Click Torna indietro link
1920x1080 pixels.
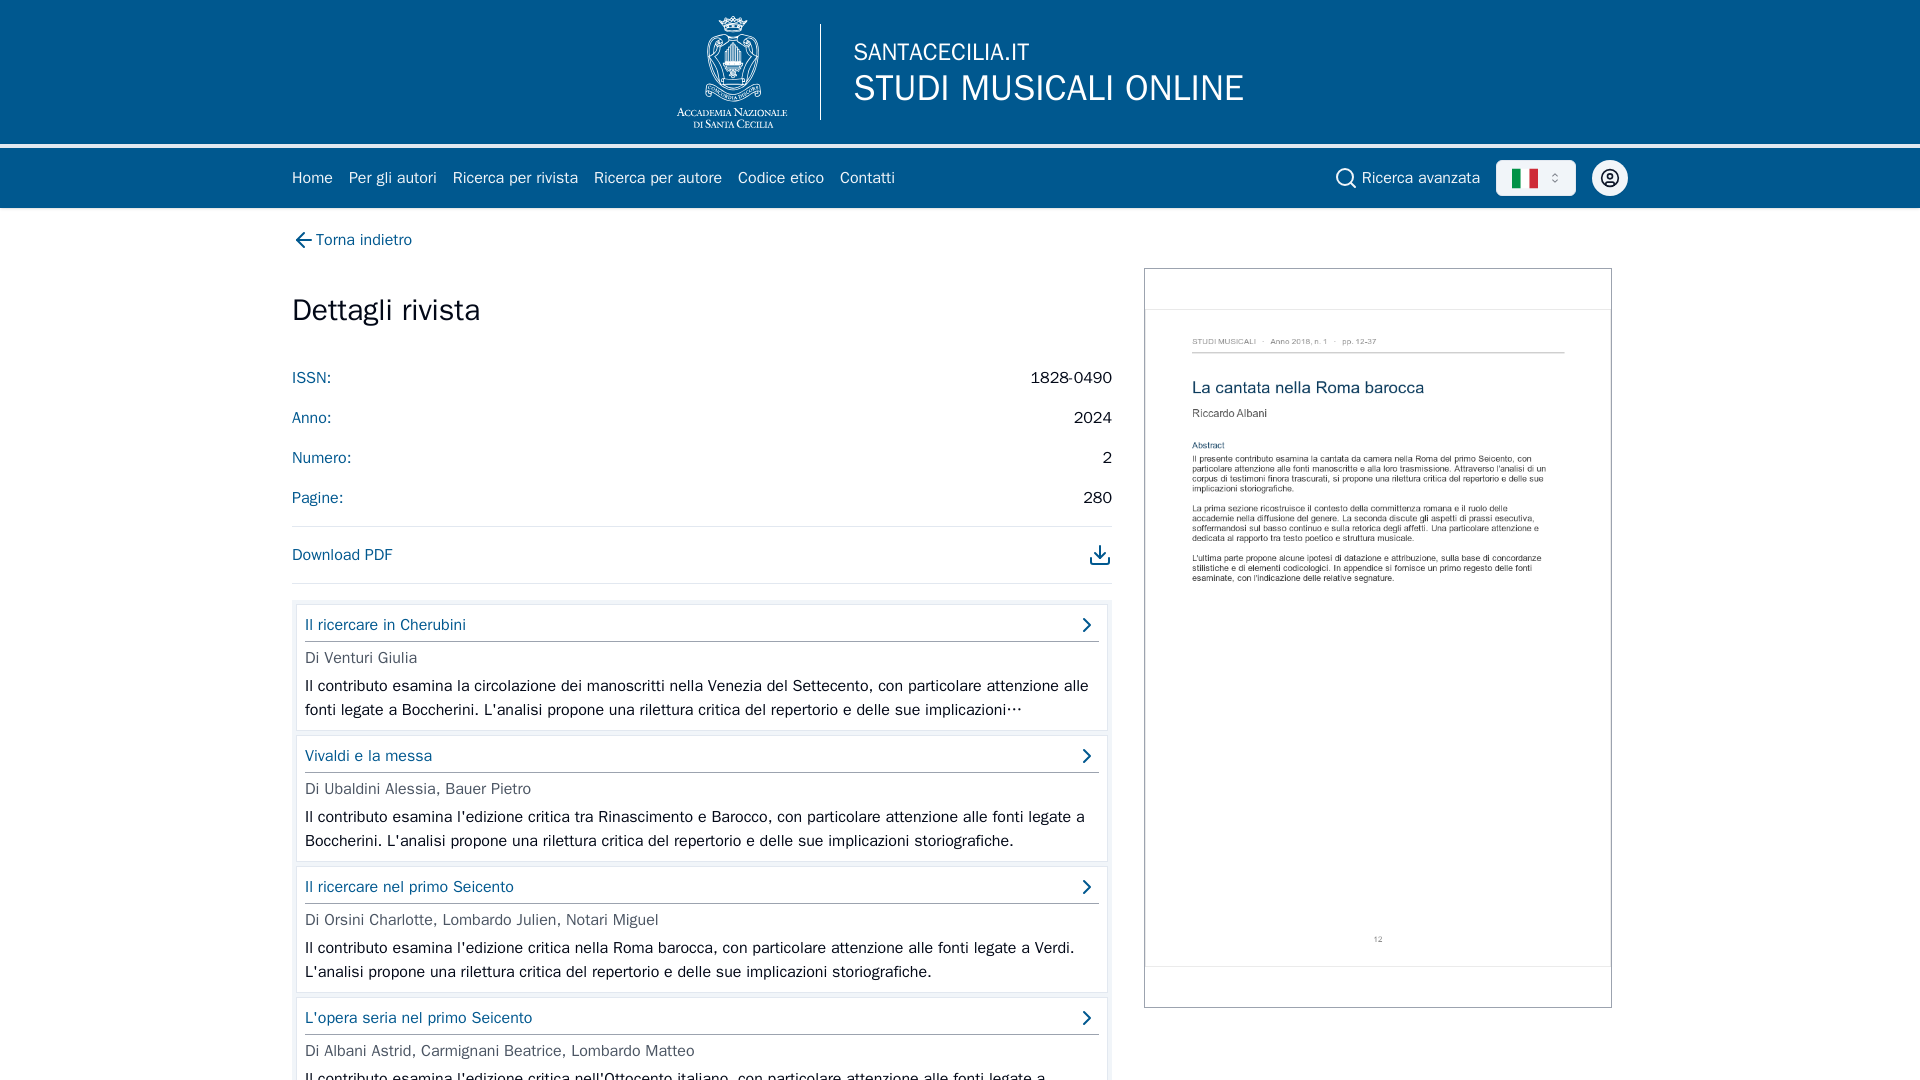(364, 240)
